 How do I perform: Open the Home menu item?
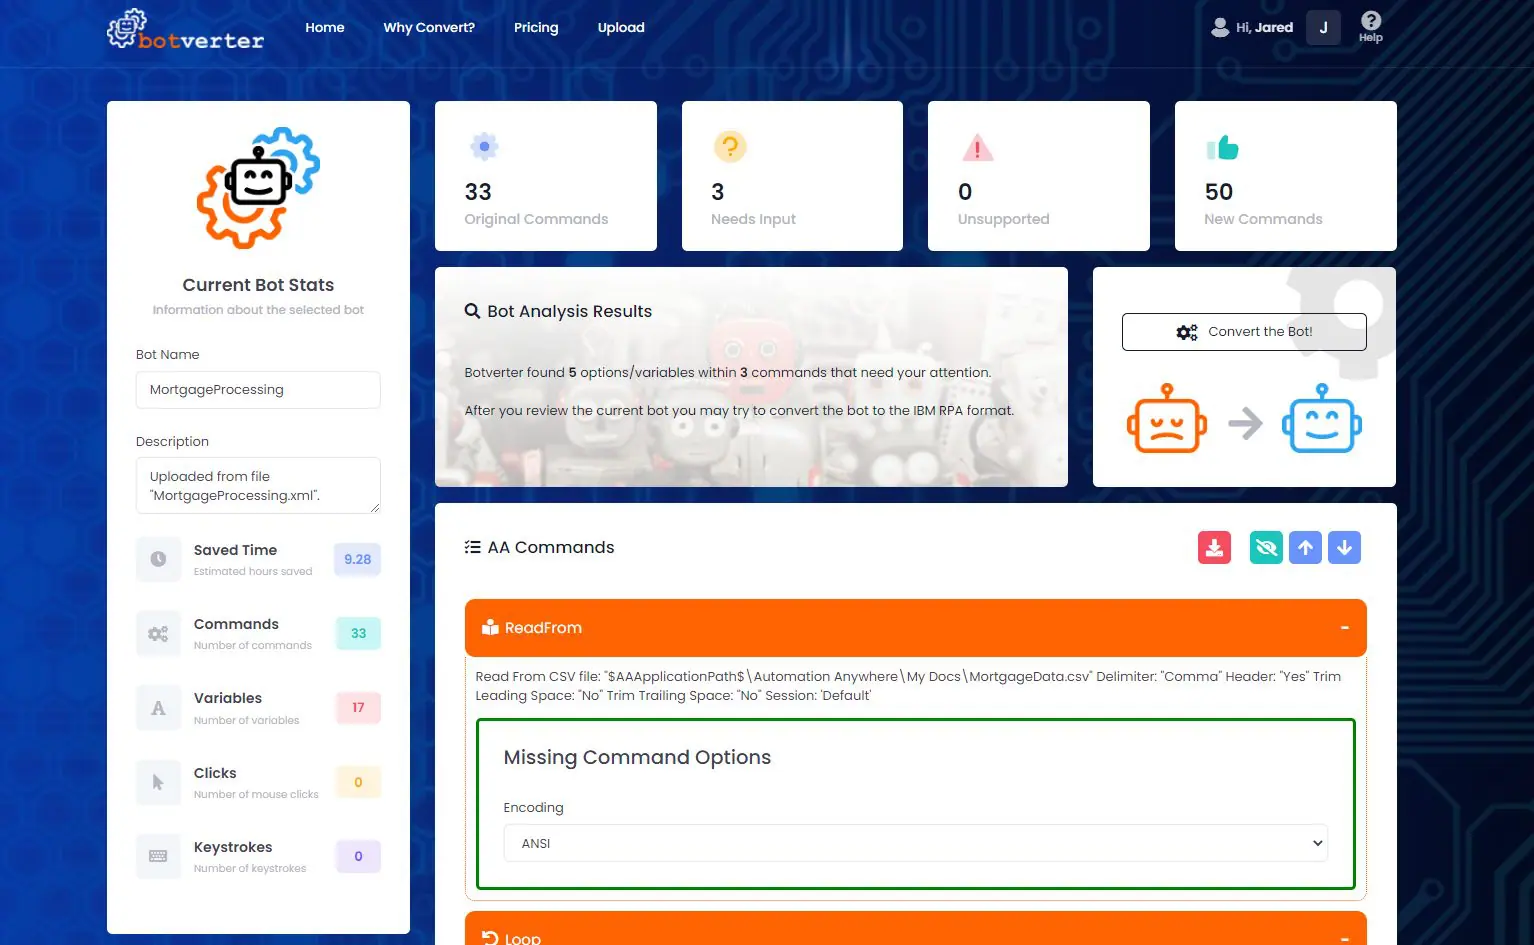click(325, 28)
